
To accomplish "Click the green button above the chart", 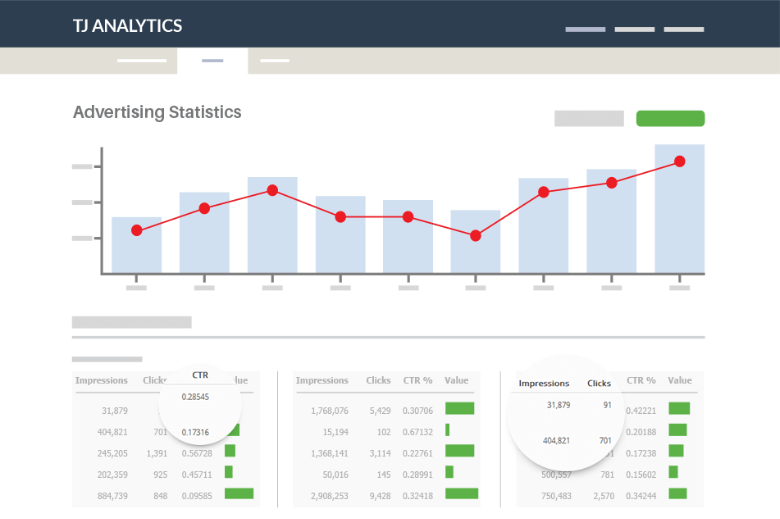I will point(670,118).
